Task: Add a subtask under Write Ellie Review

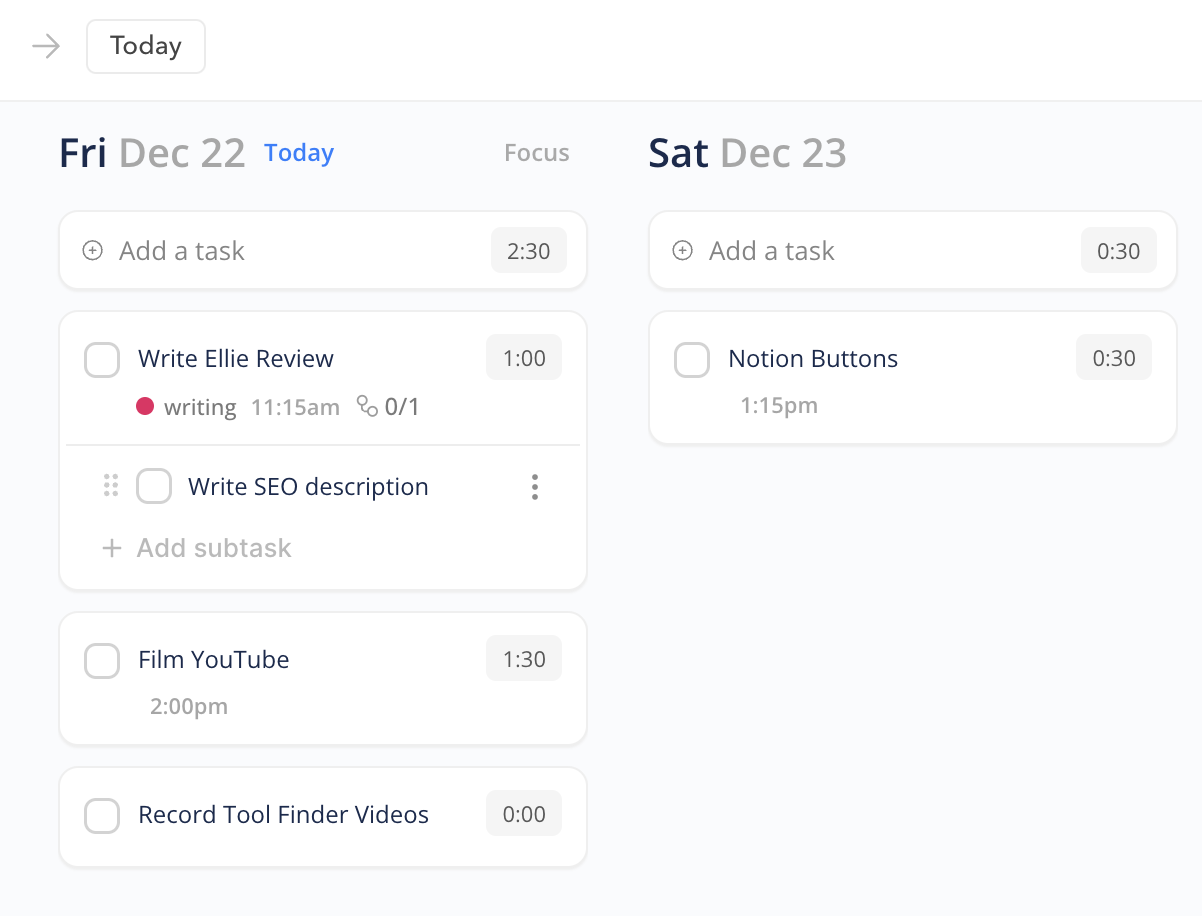Action: (x=213, y=548)
